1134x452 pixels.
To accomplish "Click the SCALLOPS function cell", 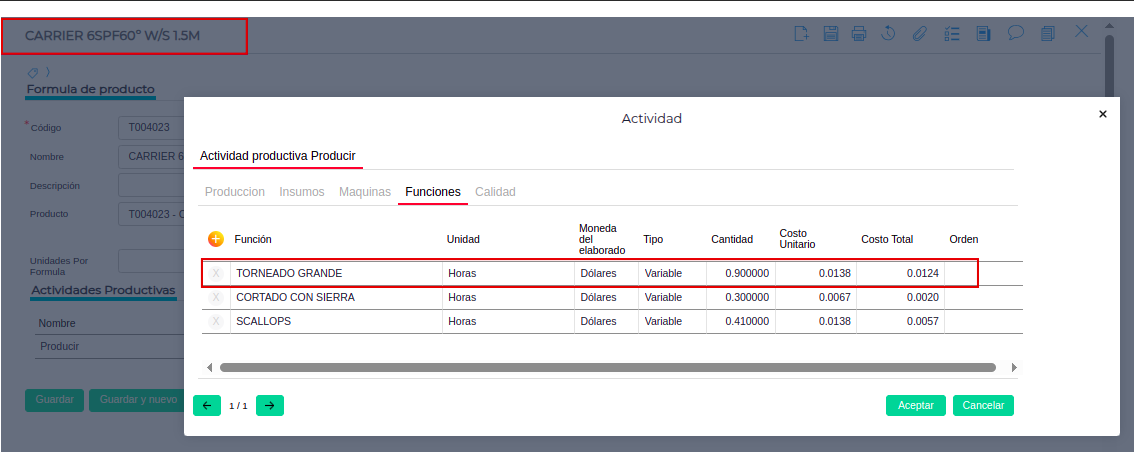I will click(336, 321).
